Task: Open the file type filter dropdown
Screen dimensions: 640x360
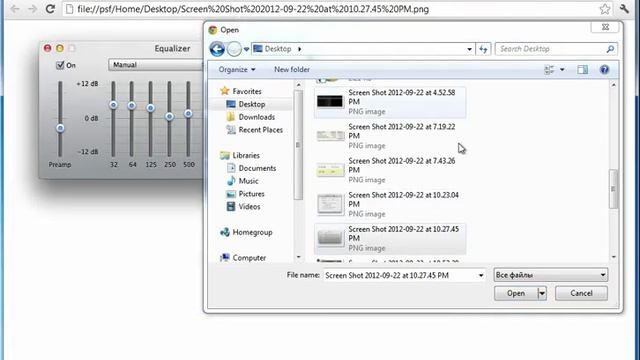Action: click(550, 275)
